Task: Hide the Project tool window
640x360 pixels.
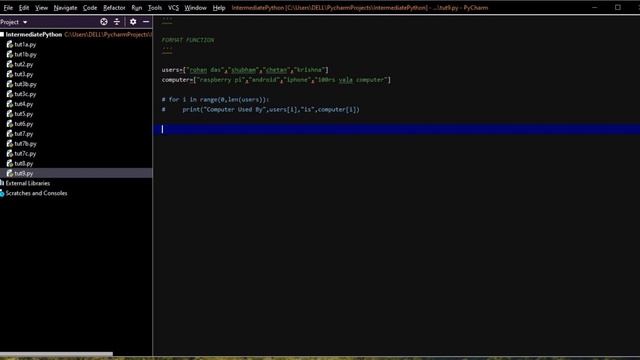Action: pos(146,22)
